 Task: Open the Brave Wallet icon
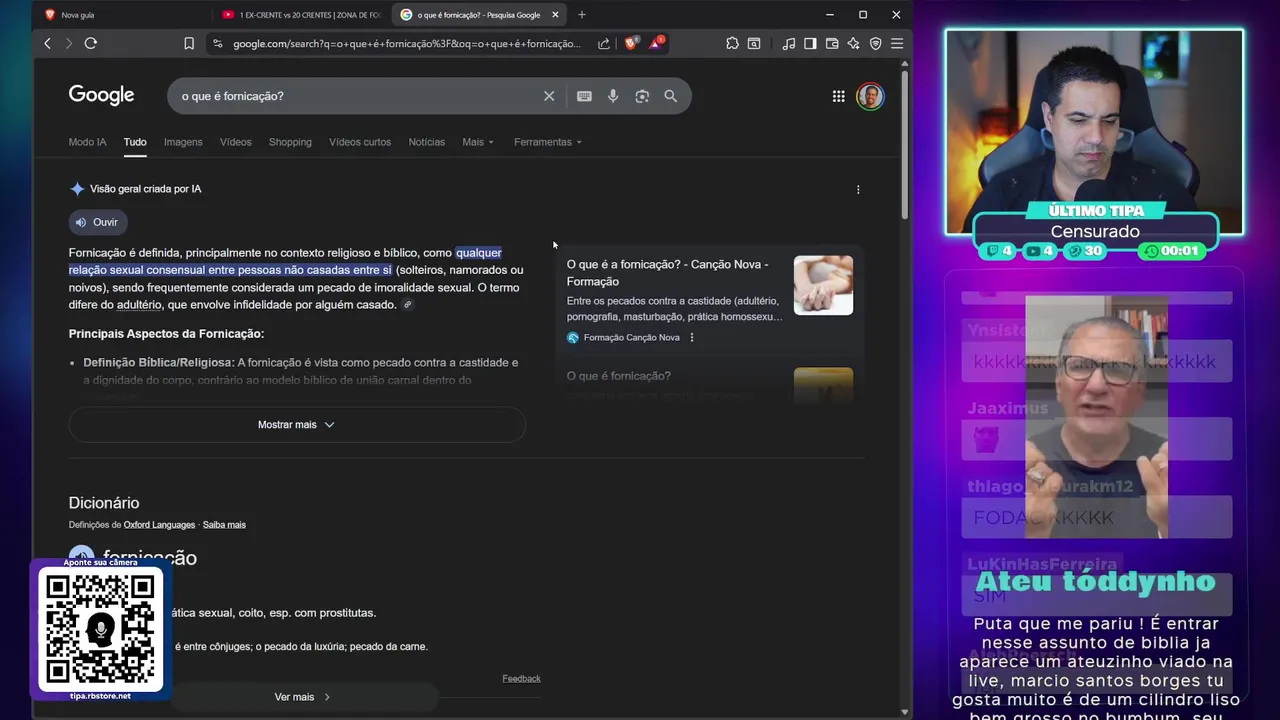coord(832,43)
